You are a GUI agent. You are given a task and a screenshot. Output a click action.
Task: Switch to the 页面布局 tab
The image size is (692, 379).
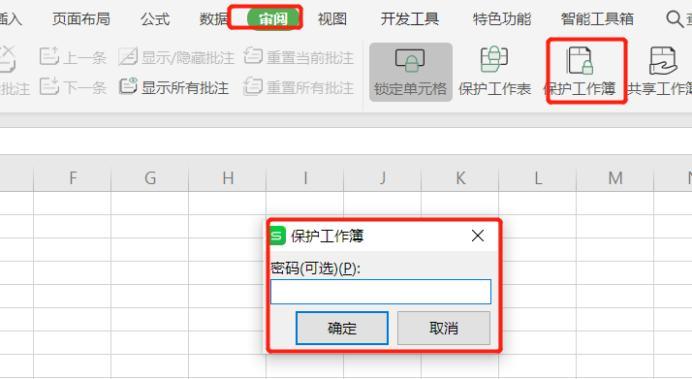tap(81, 19)
